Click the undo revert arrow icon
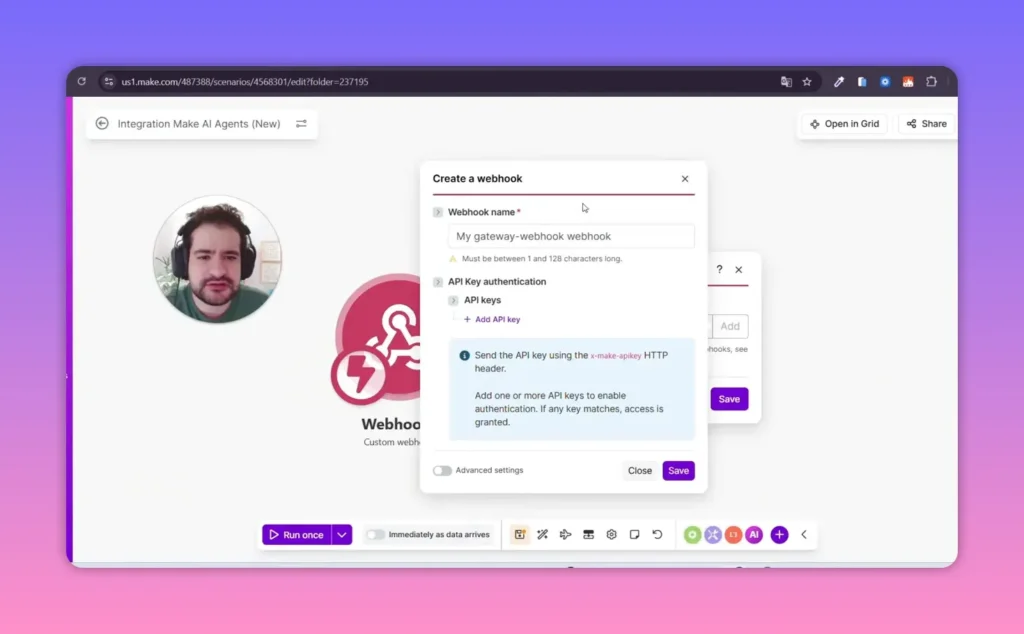The image size is (1024, 634). tap(657, 534)
